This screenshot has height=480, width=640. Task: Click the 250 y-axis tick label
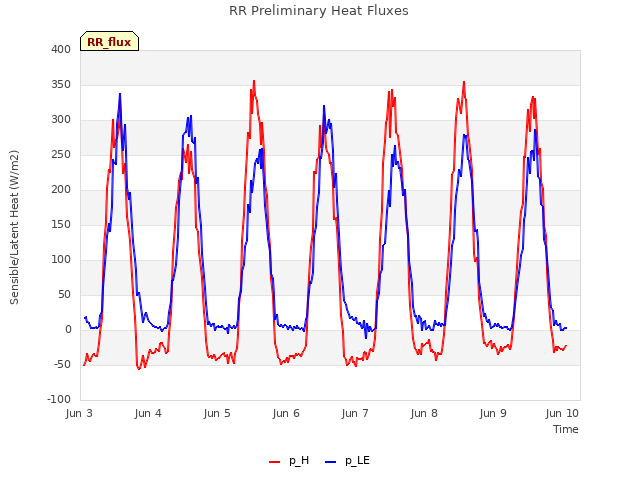click(x=61, y=155)
